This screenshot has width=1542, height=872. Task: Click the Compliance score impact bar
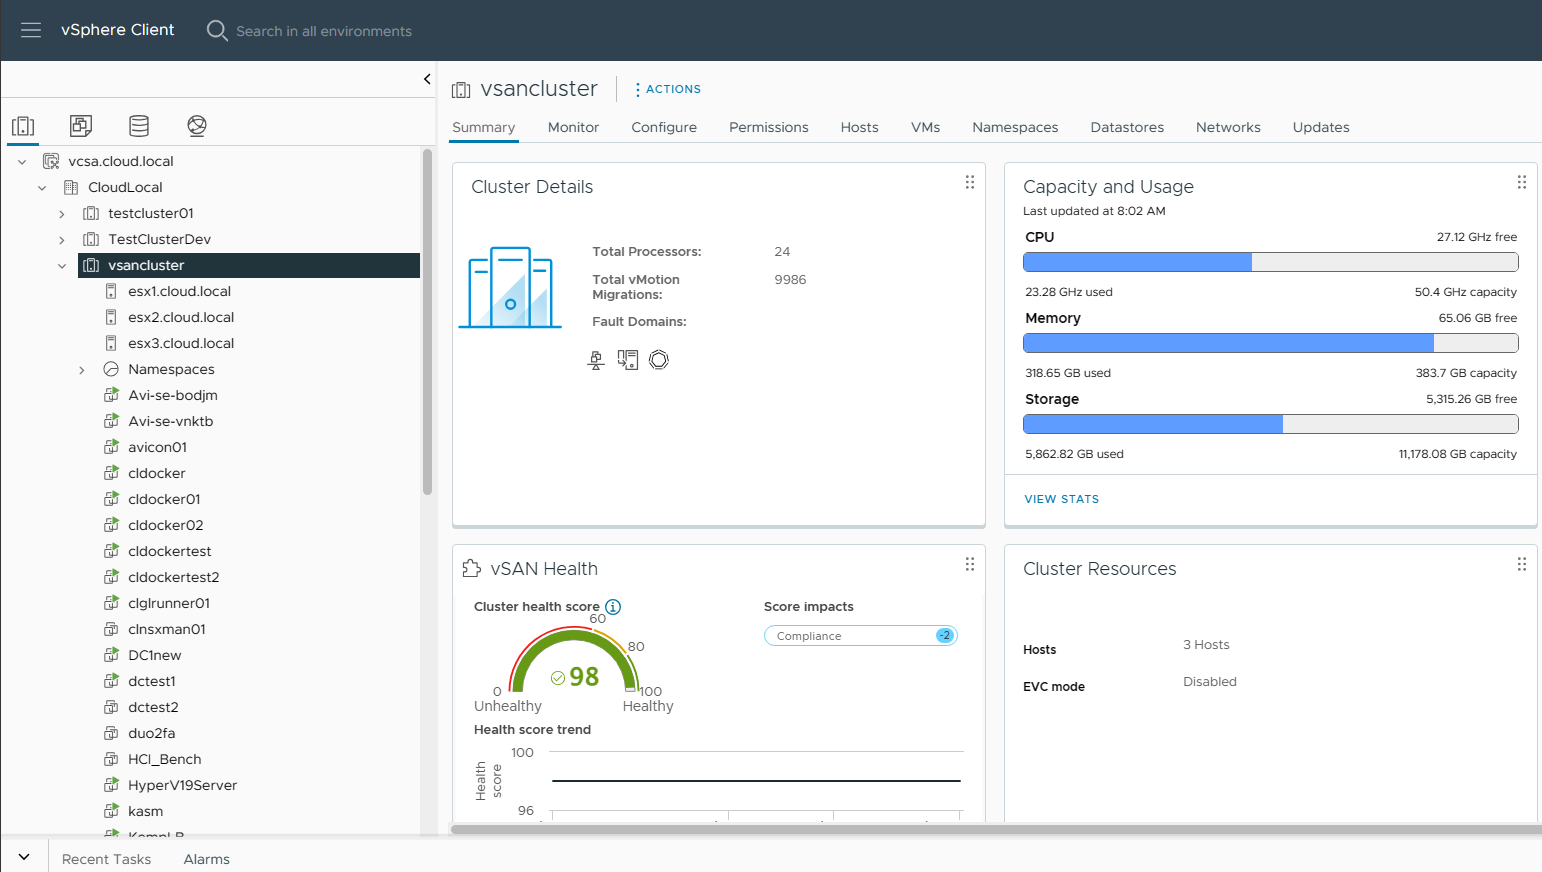pos(860,636)
